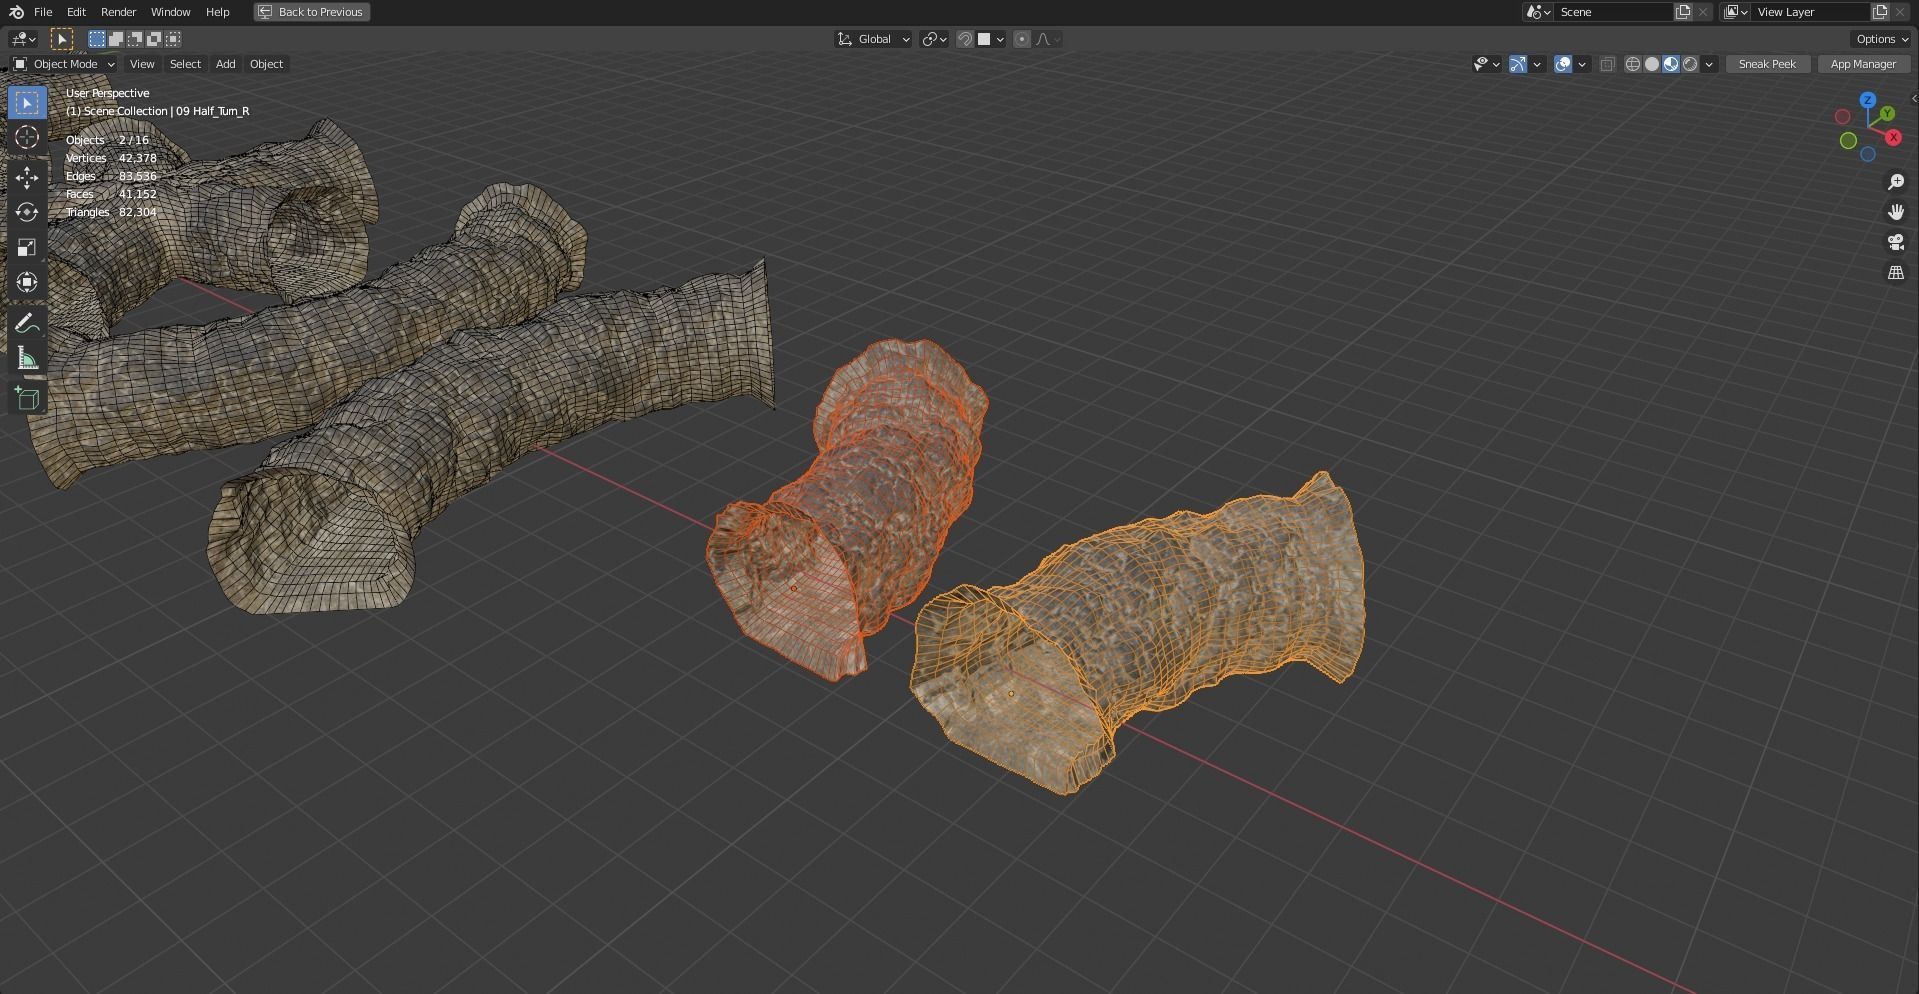Open the Global transform orientation dropdown

874,39
